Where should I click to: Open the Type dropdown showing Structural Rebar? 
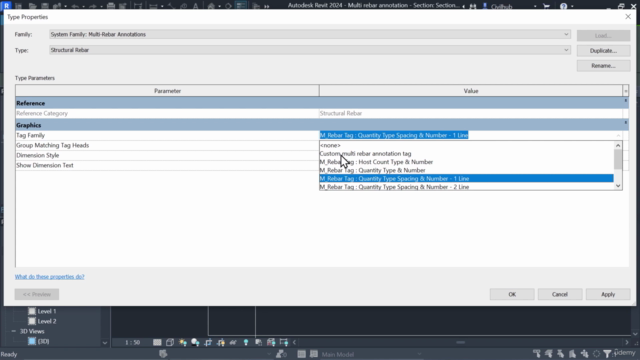(x=309, y=50)
